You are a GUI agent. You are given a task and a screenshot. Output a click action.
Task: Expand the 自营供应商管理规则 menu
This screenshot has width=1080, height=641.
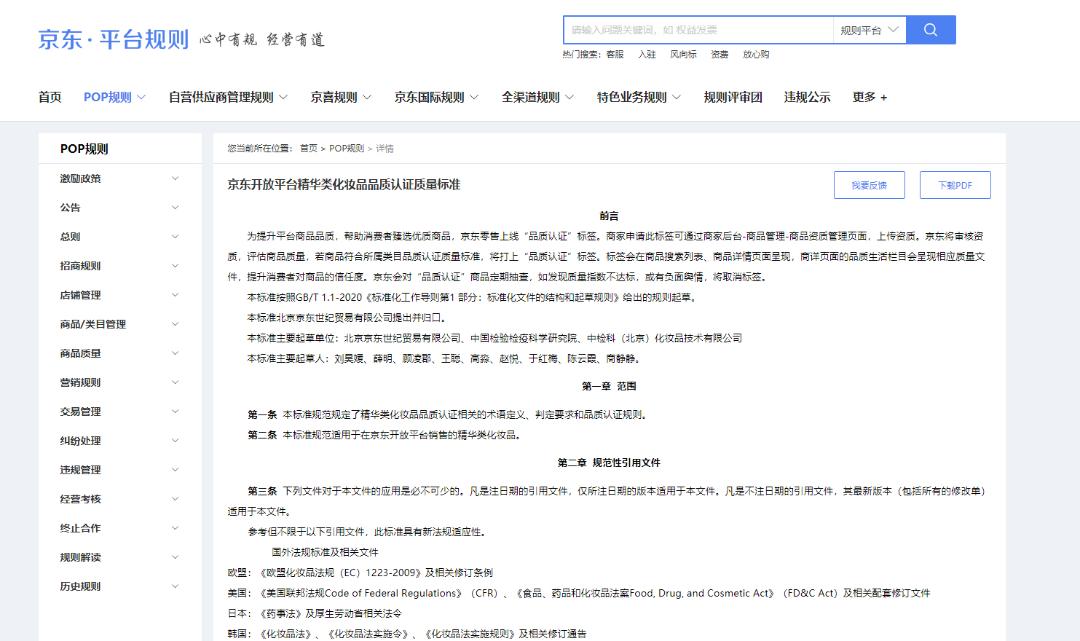tap(227, 97)
